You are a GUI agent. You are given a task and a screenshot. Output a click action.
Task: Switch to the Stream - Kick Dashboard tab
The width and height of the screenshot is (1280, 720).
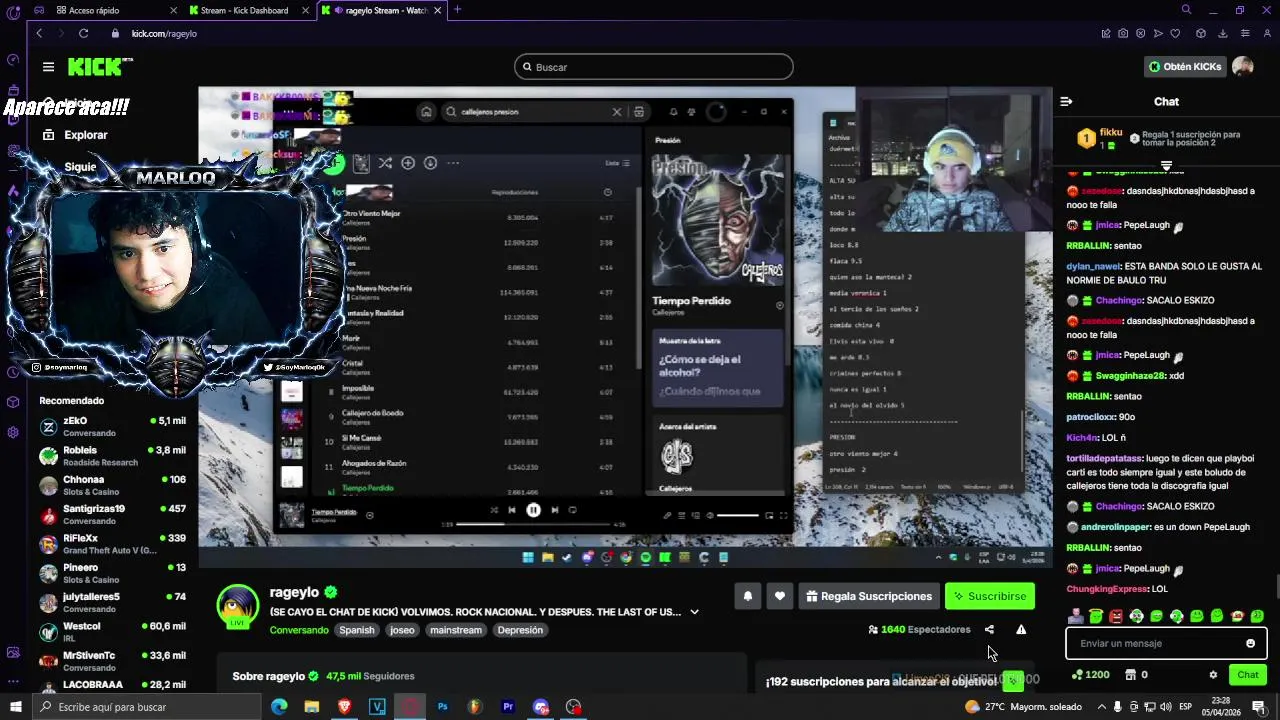pyautogui.click(x=249, y=10)
